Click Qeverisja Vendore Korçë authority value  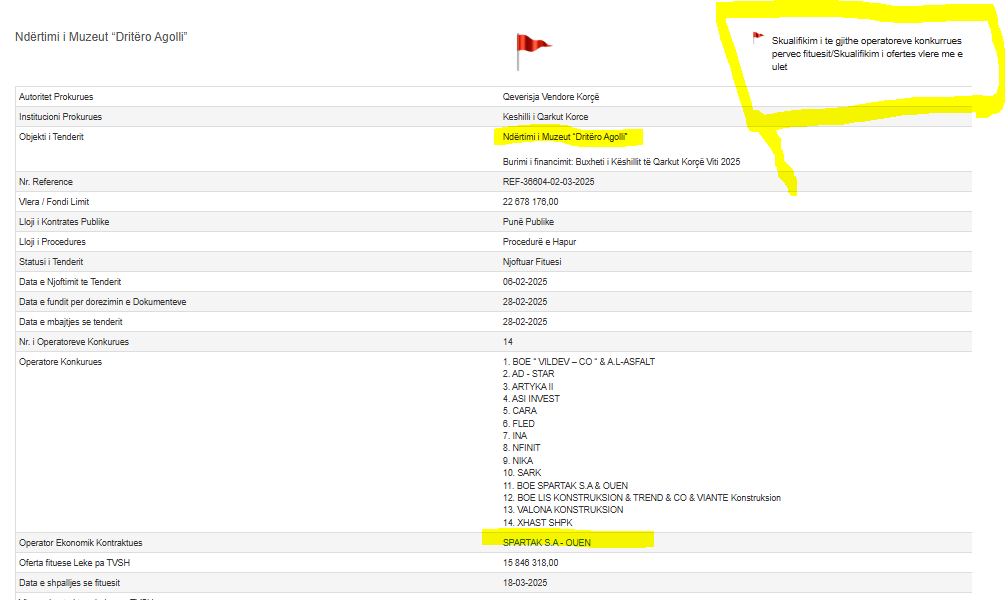[x=551, y=97]
